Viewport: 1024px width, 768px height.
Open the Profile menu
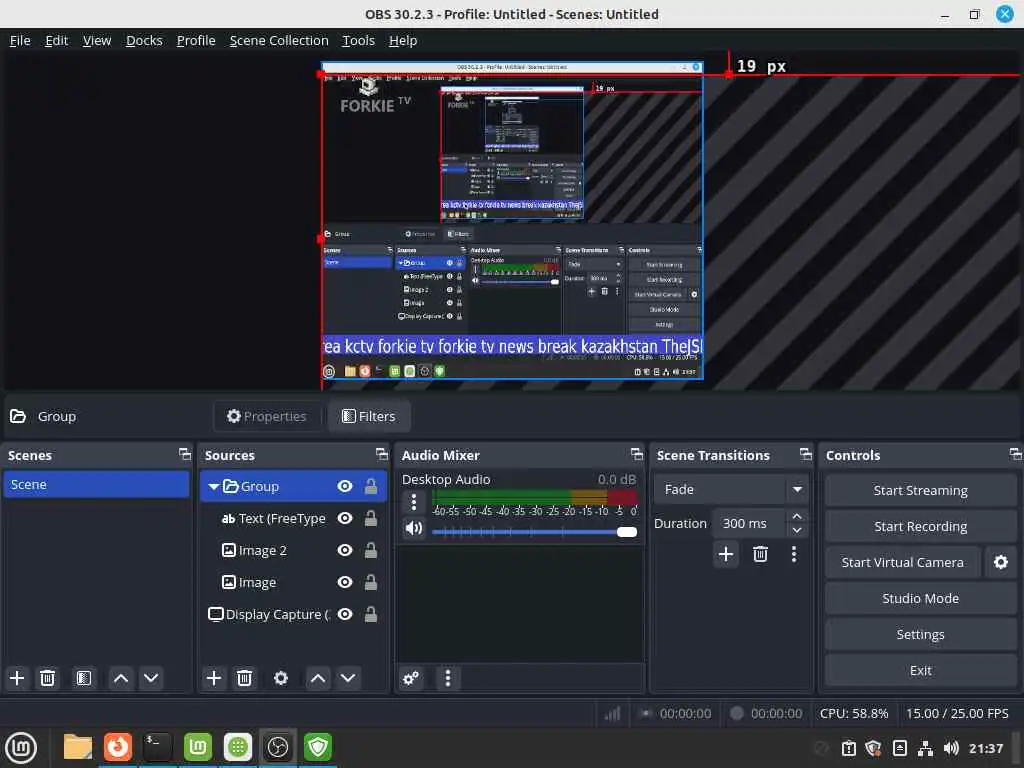click(x=196, y=40)
